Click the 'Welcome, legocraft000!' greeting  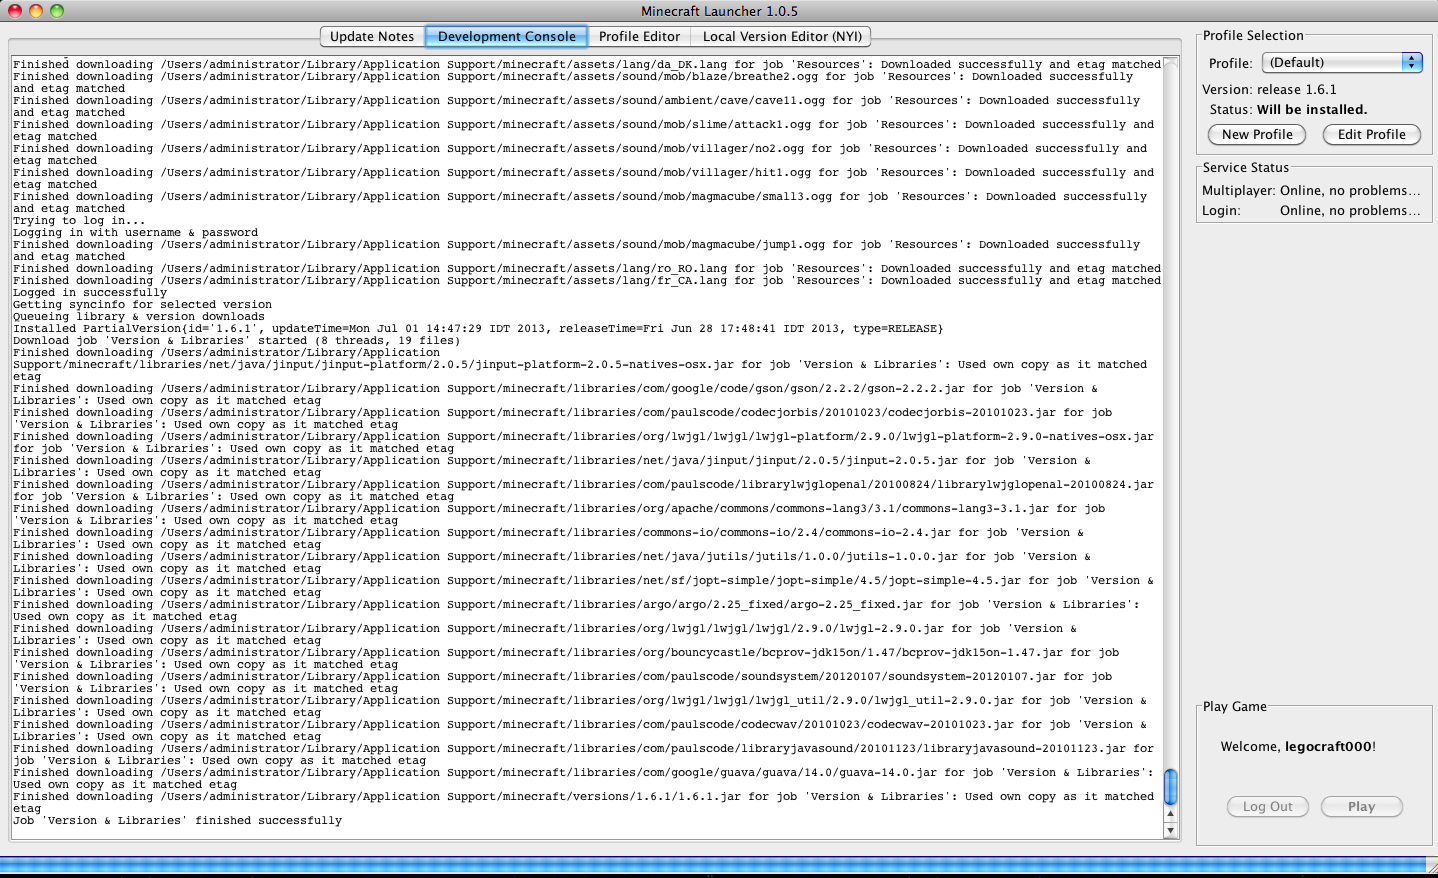pyautogui.click(x=1298, y=747)
